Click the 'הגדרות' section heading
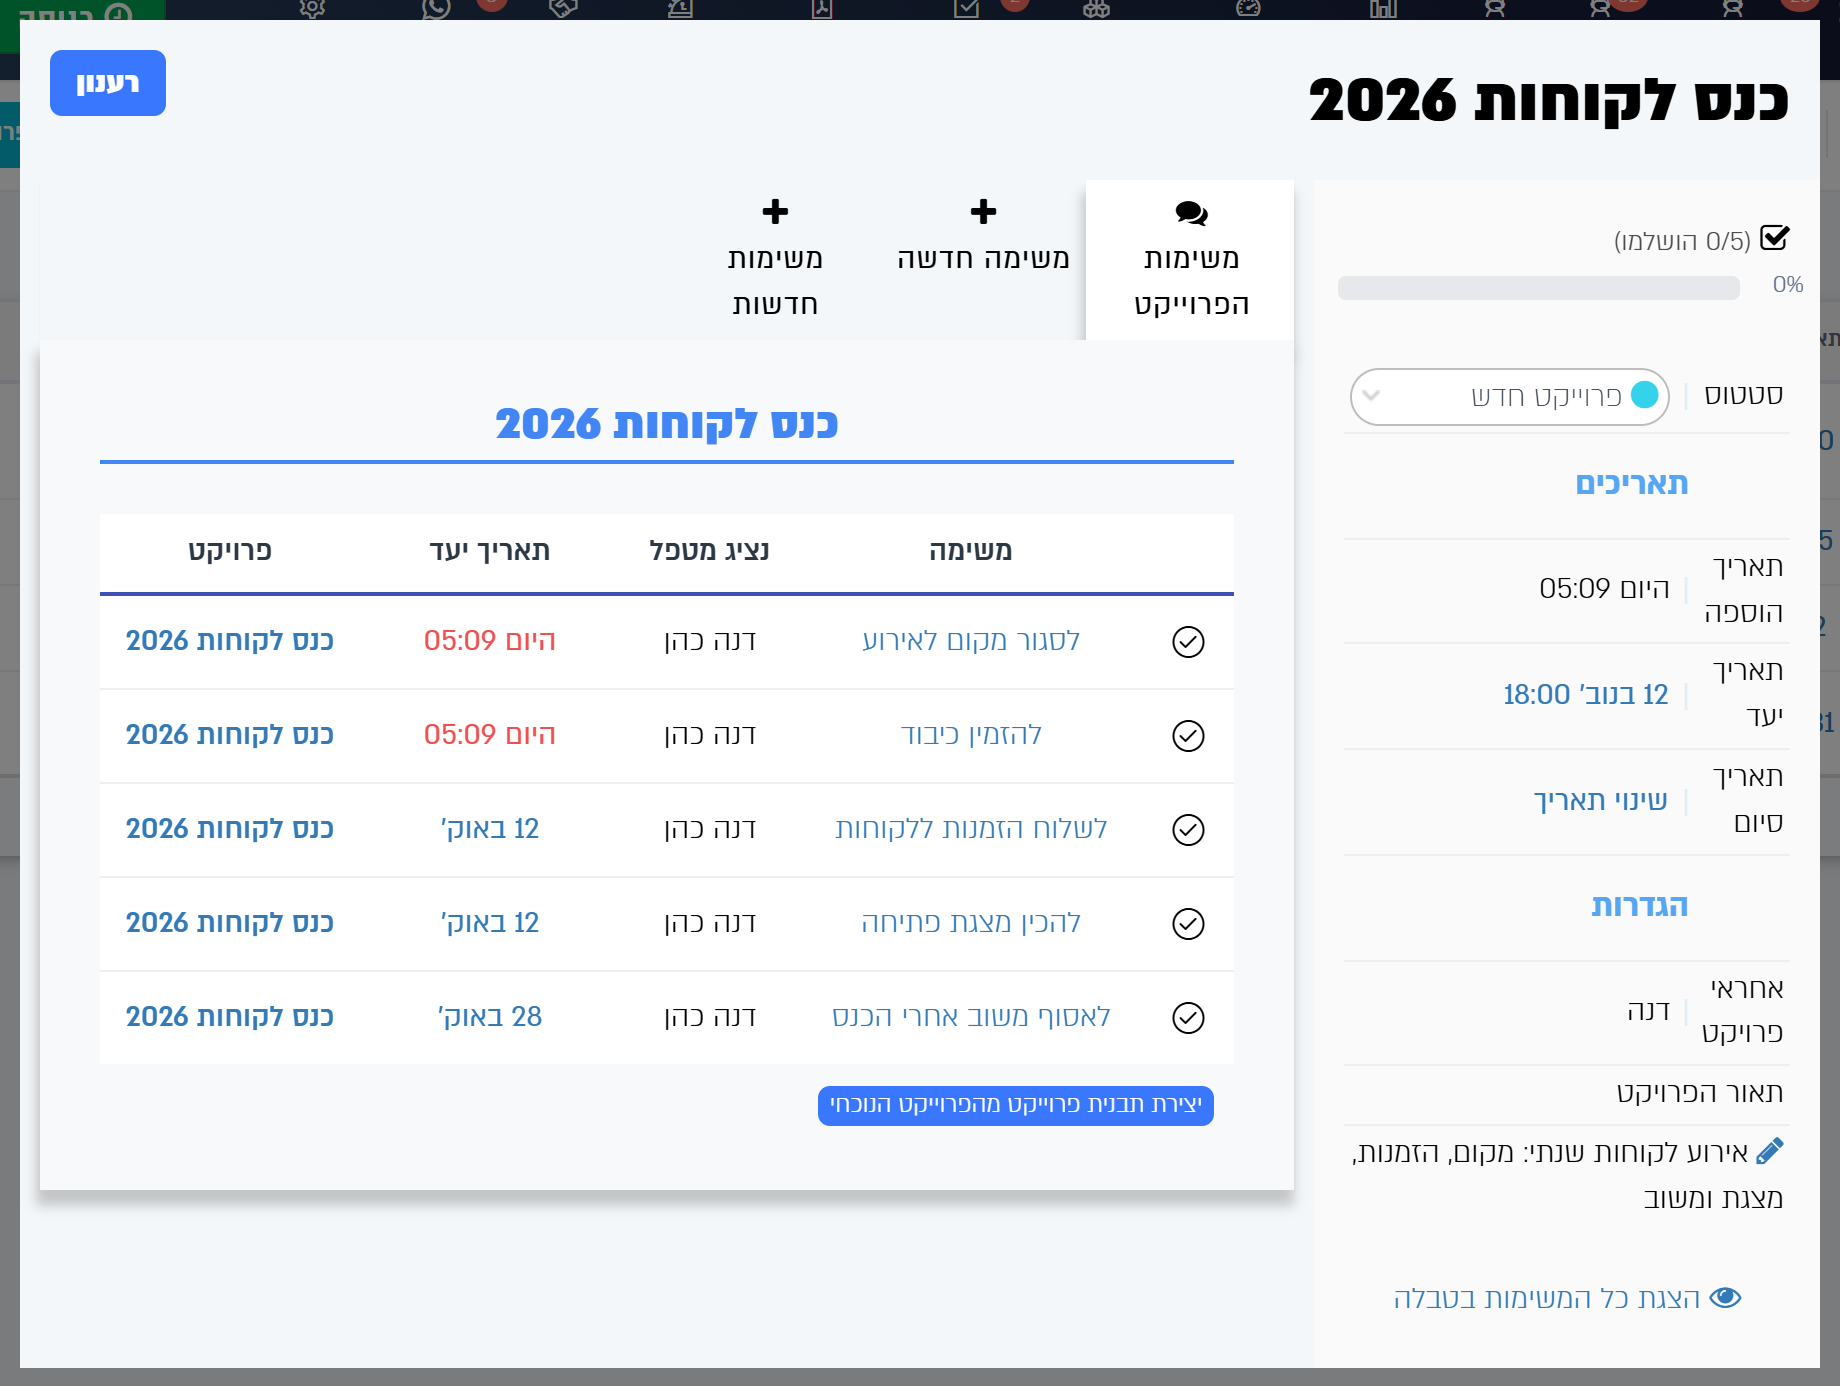 [1639, 906]
